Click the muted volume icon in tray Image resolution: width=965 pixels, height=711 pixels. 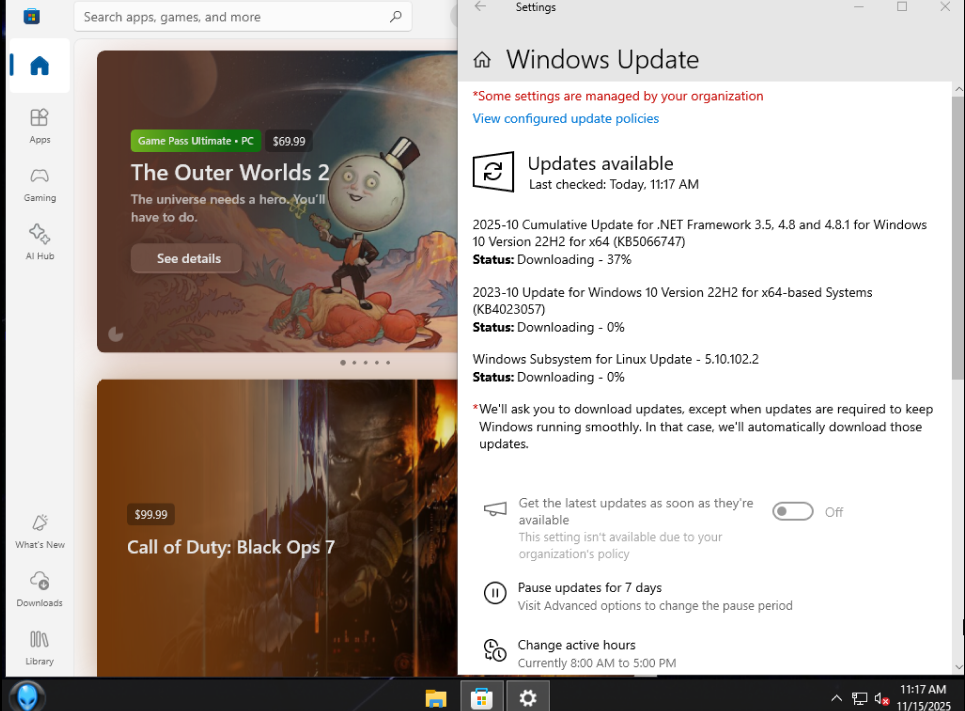882,699
